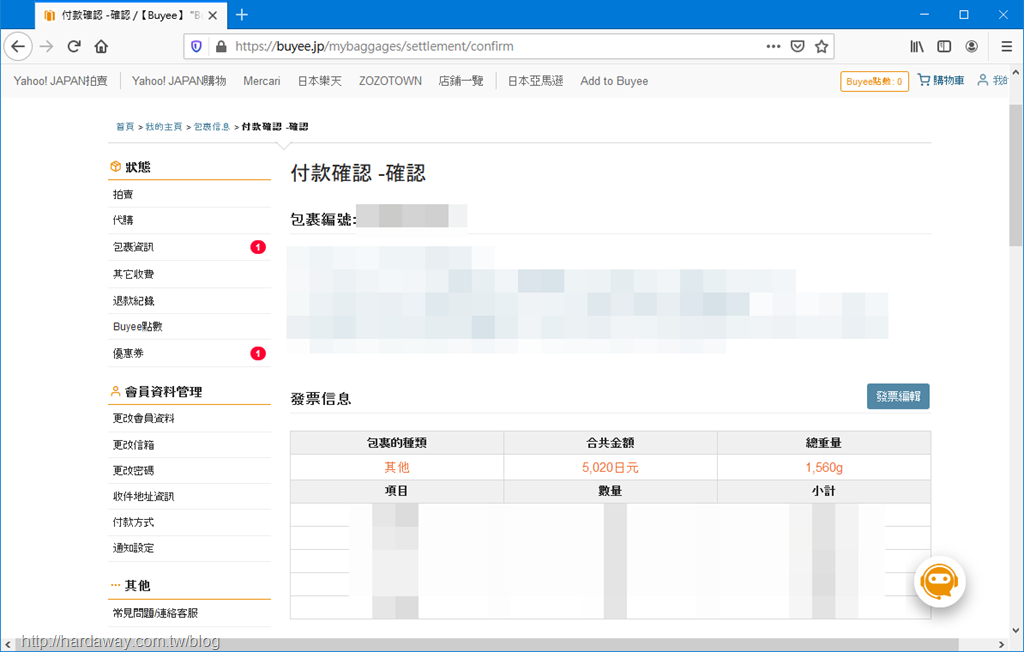The height and width of the screenshot is (652, 1024).
Task: Reload the page with the refresh icon
Action: coord(74,46)
